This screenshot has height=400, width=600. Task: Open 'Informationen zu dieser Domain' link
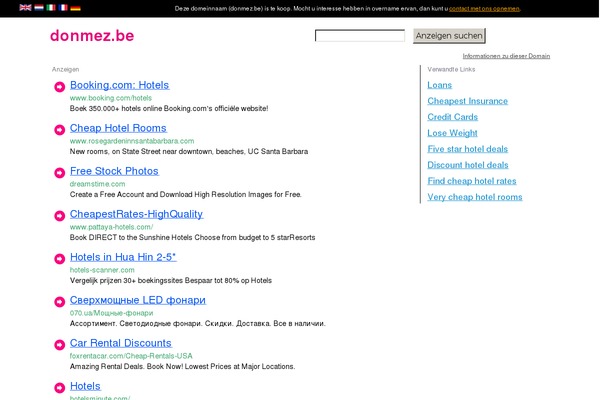coord(506,56)
